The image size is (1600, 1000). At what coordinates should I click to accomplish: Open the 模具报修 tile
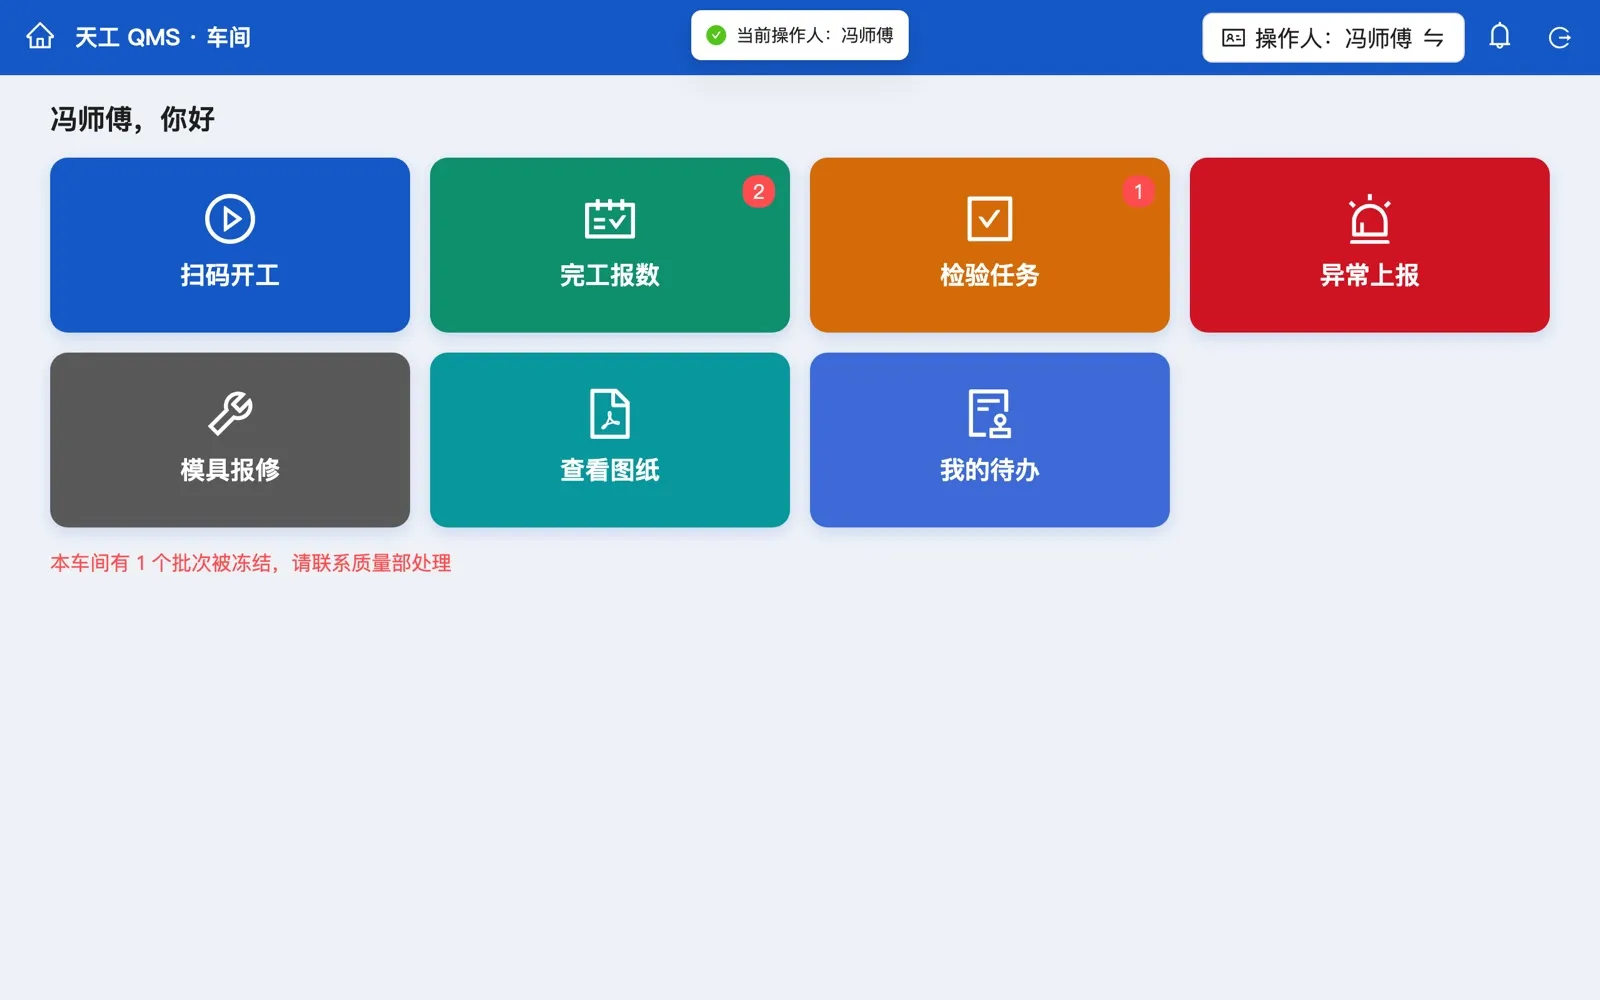tap(230, 440)
